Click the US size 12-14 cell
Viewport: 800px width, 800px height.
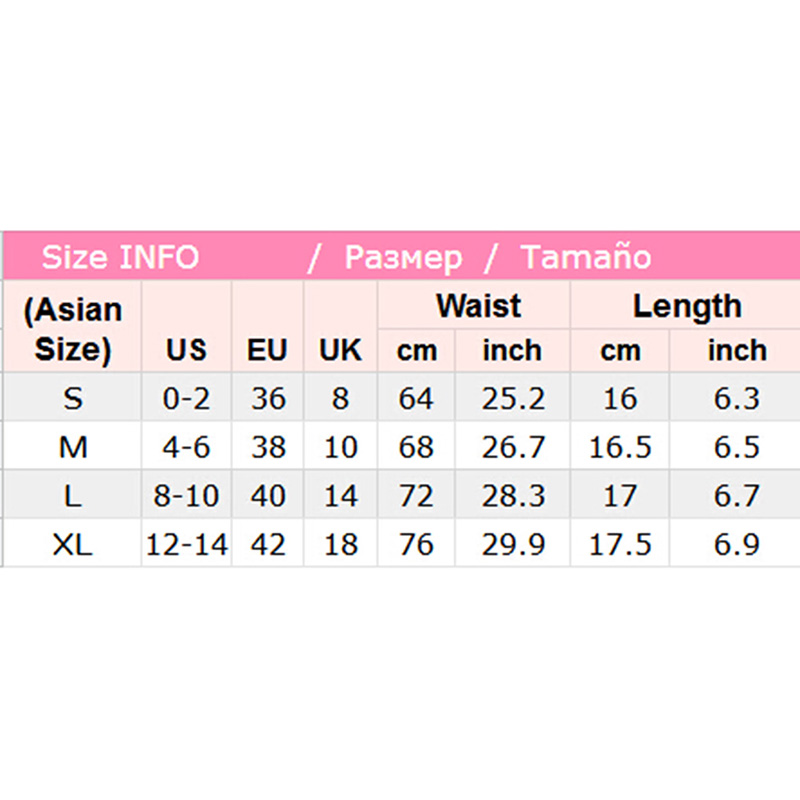[186, 545]
